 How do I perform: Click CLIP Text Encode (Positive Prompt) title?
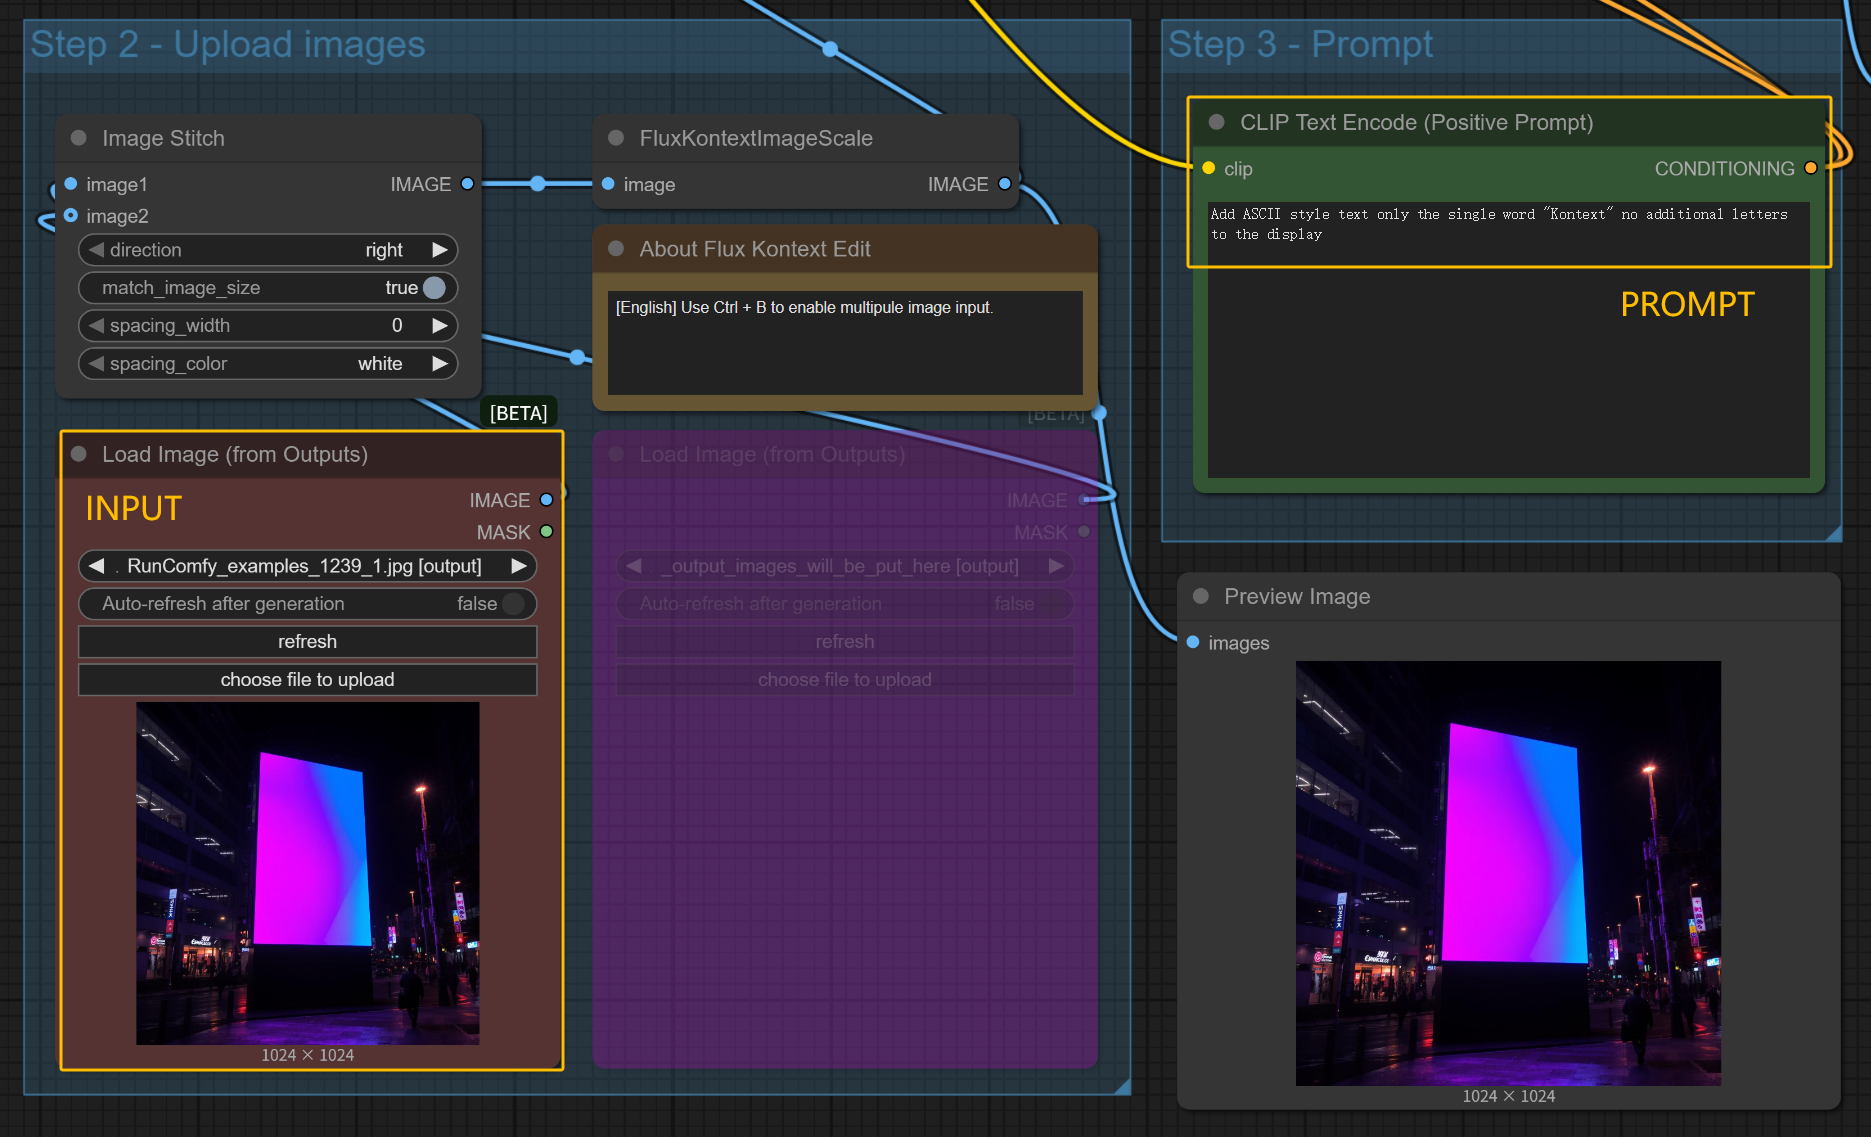point(1416,122)
